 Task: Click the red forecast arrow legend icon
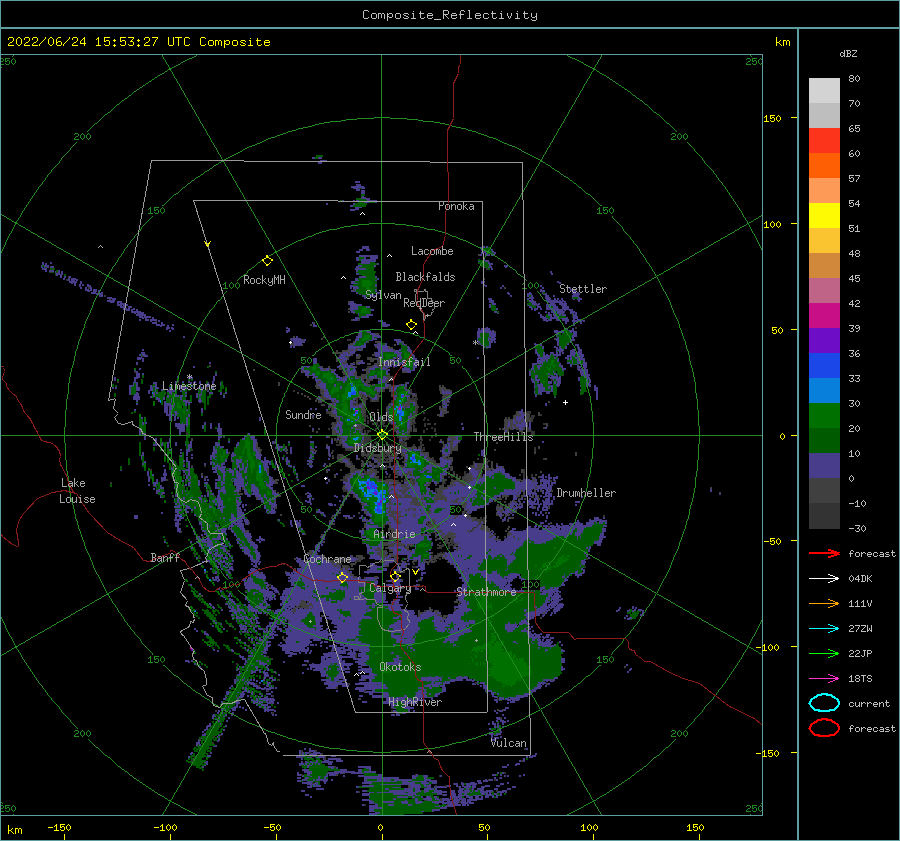824,553
